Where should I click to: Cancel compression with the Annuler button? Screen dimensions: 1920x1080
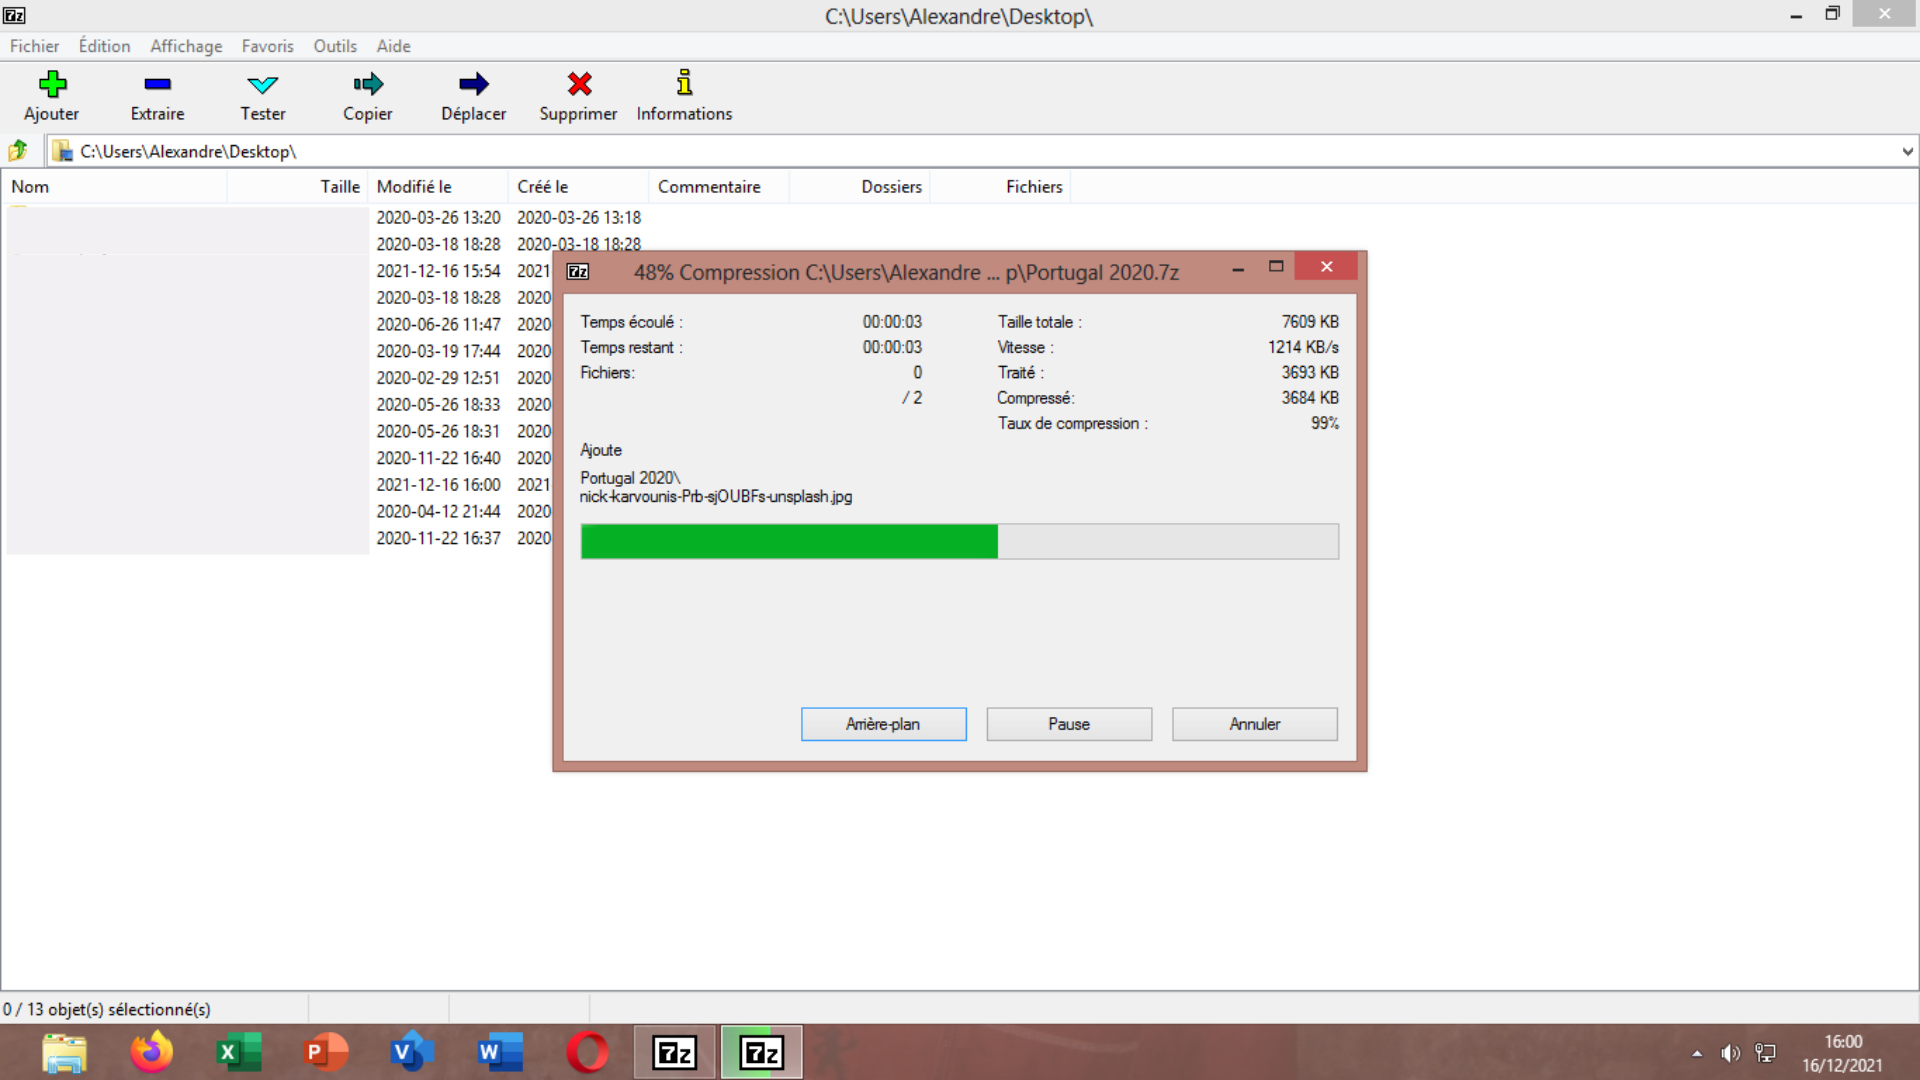(x=1254, y=724)
